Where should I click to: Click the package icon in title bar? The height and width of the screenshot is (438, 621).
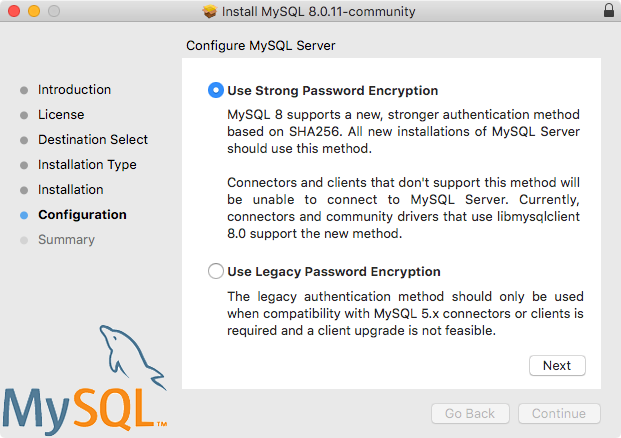click(x=209, y=11)
